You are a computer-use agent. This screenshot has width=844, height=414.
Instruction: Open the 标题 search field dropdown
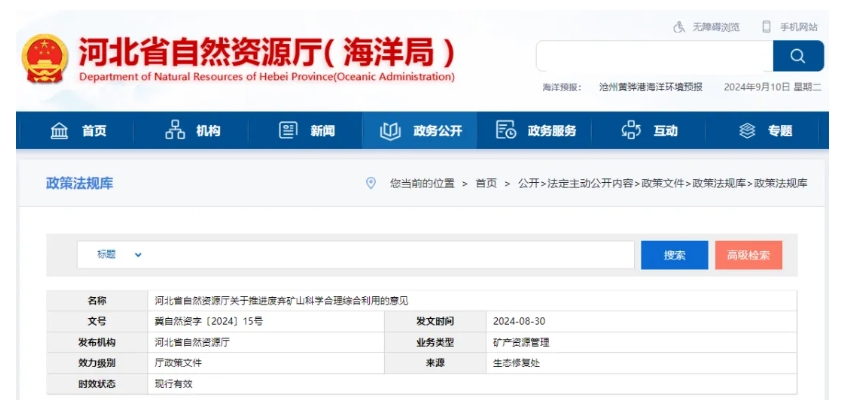tap(138, 255)
